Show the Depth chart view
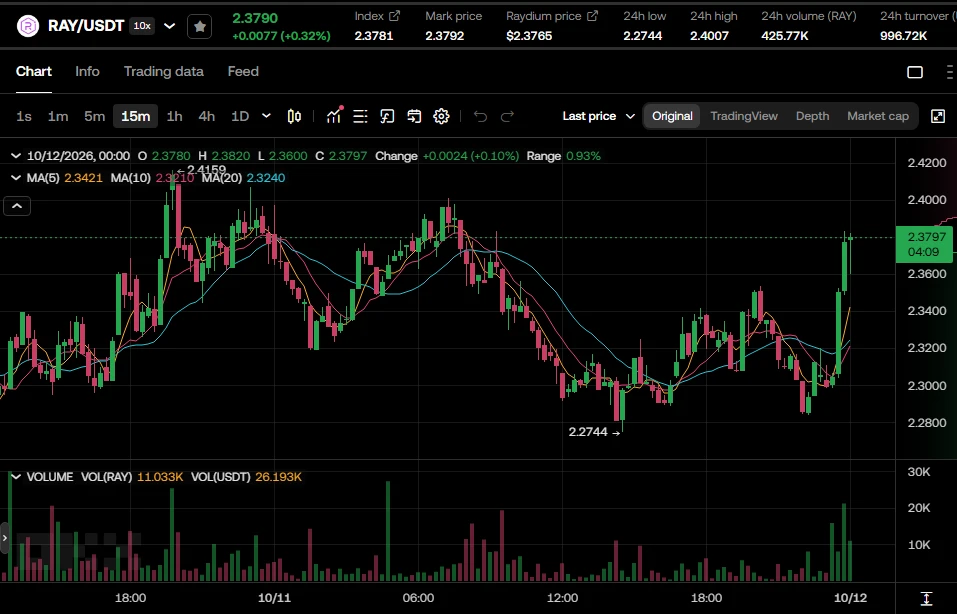The height and width of the screenshot is (614, 957). [x=812, y=116]
